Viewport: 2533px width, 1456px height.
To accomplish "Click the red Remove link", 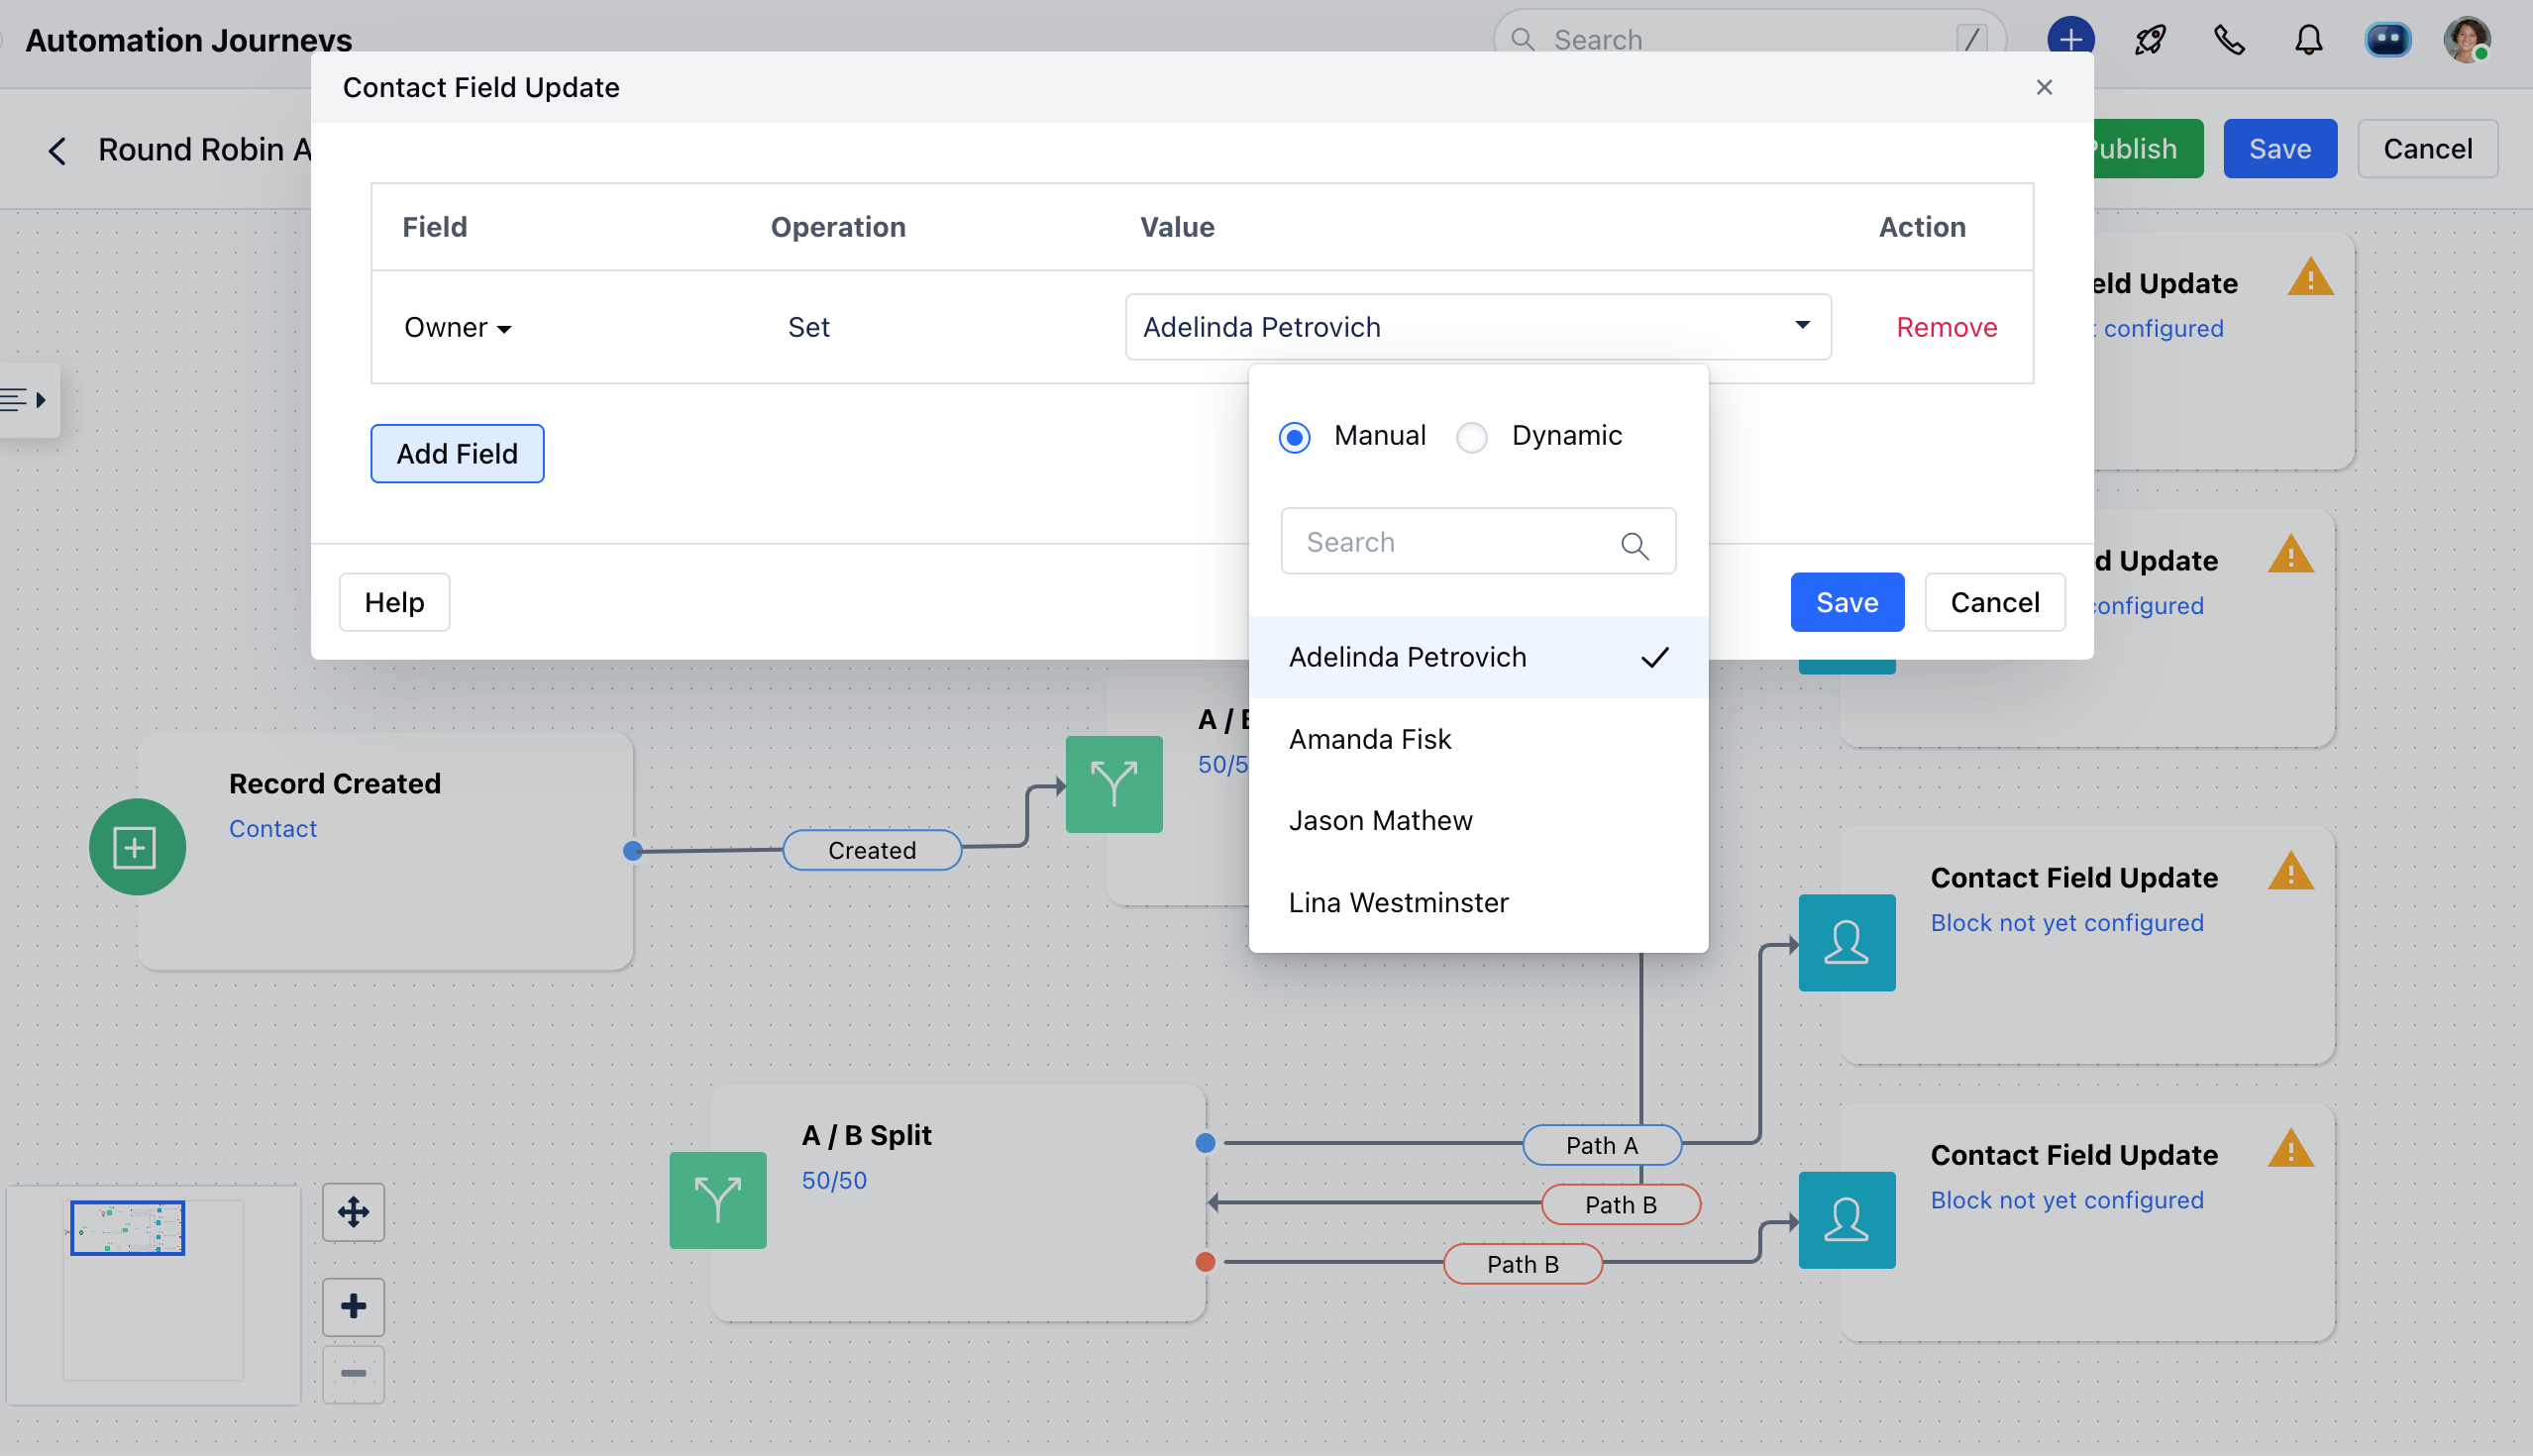I will [1946, 327].
